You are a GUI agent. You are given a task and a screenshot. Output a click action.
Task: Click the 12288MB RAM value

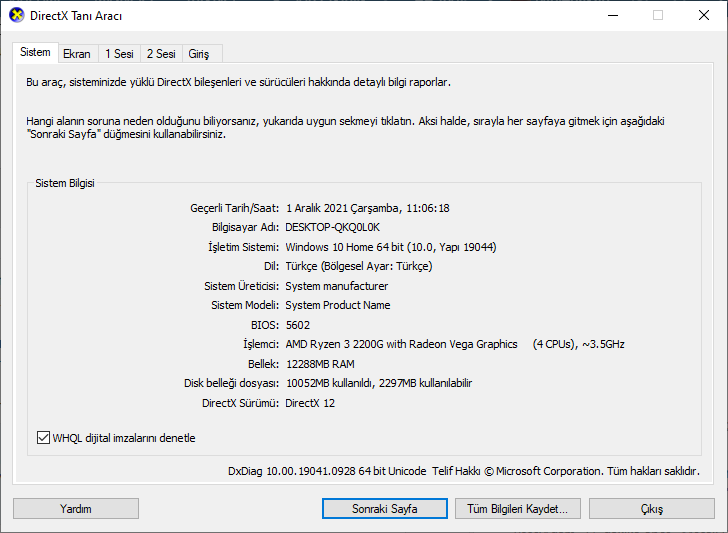tap(320, 364)
